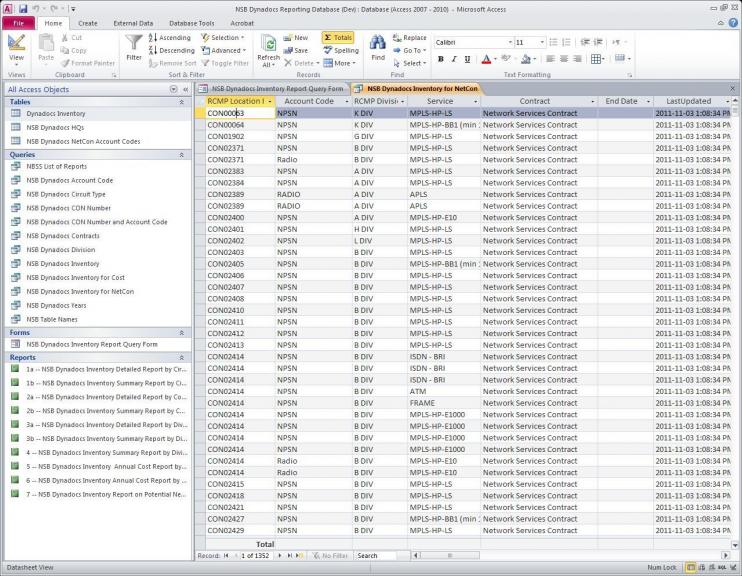This screenshot has width=742, height=576.
Task: Apply Underline formatting
Action: tap(467, 59)
